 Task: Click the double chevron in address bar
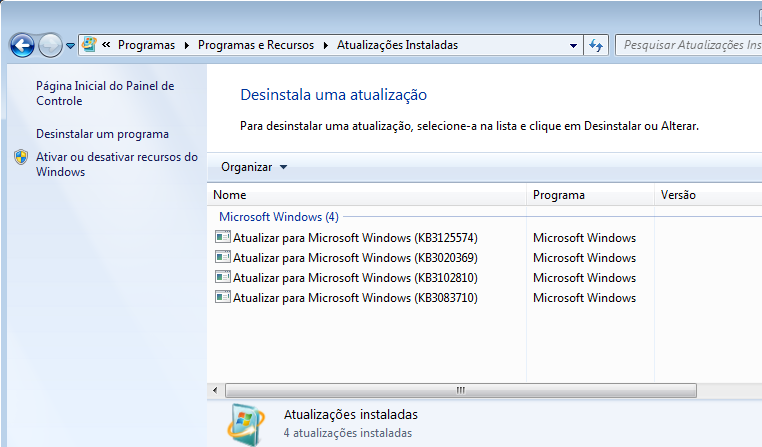[x=106, y=45]
